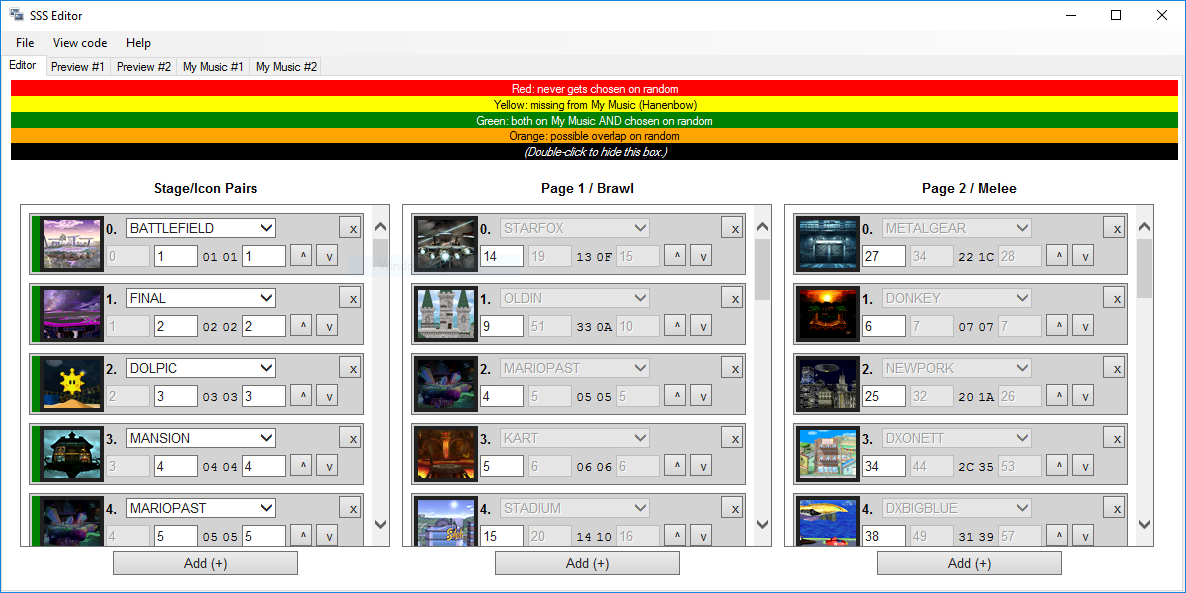This screenshot has width=1186, height=593.
Task: Open the MARIOPAST dropdown in Stage/Icon Pairs
Action: point(200,508)
